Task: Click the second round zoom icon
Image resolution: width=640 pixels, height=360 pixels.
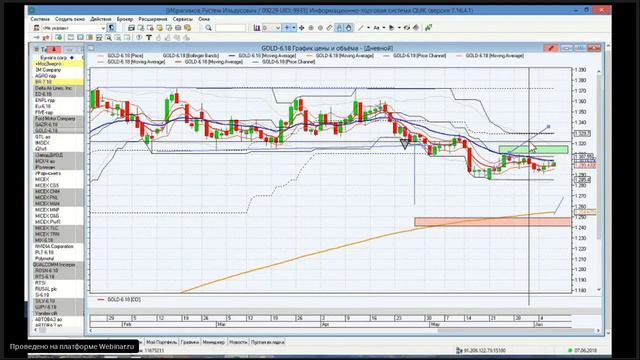Action: point(320,28)
